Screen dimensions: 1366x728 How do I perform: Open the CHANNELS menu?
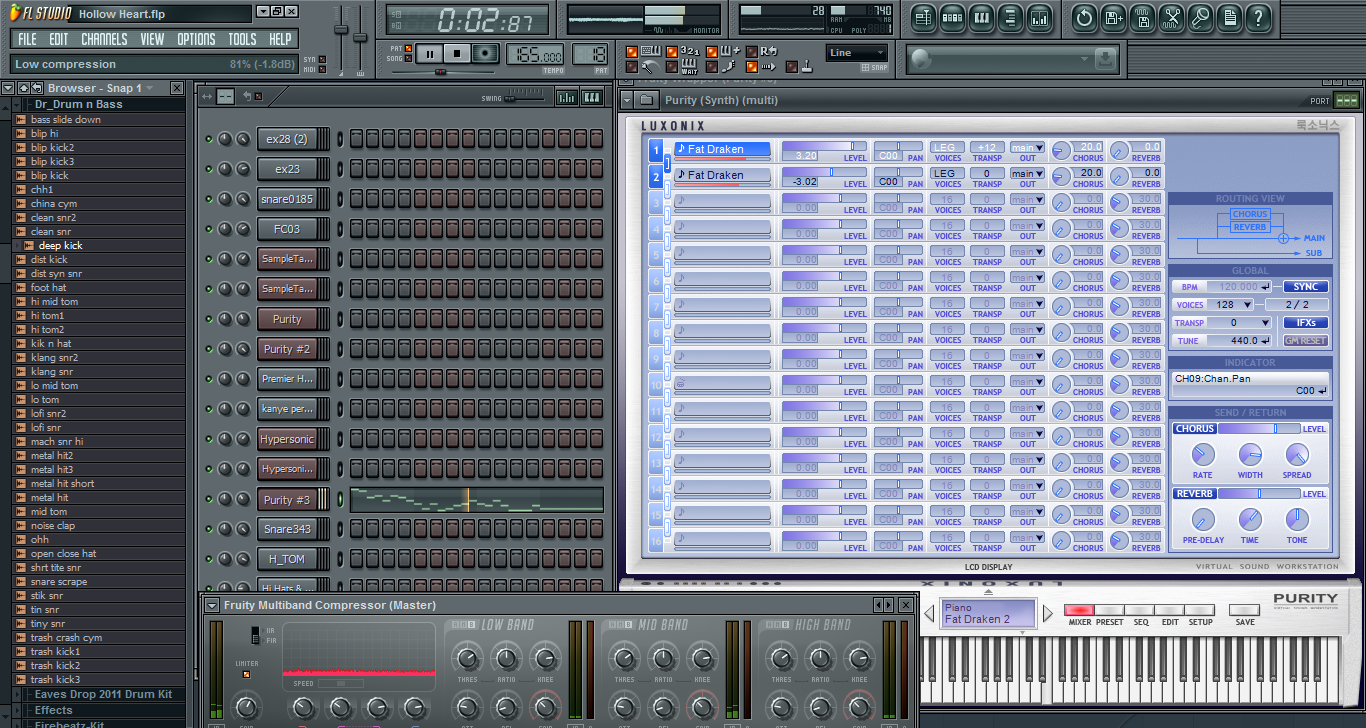click(104, 39)
